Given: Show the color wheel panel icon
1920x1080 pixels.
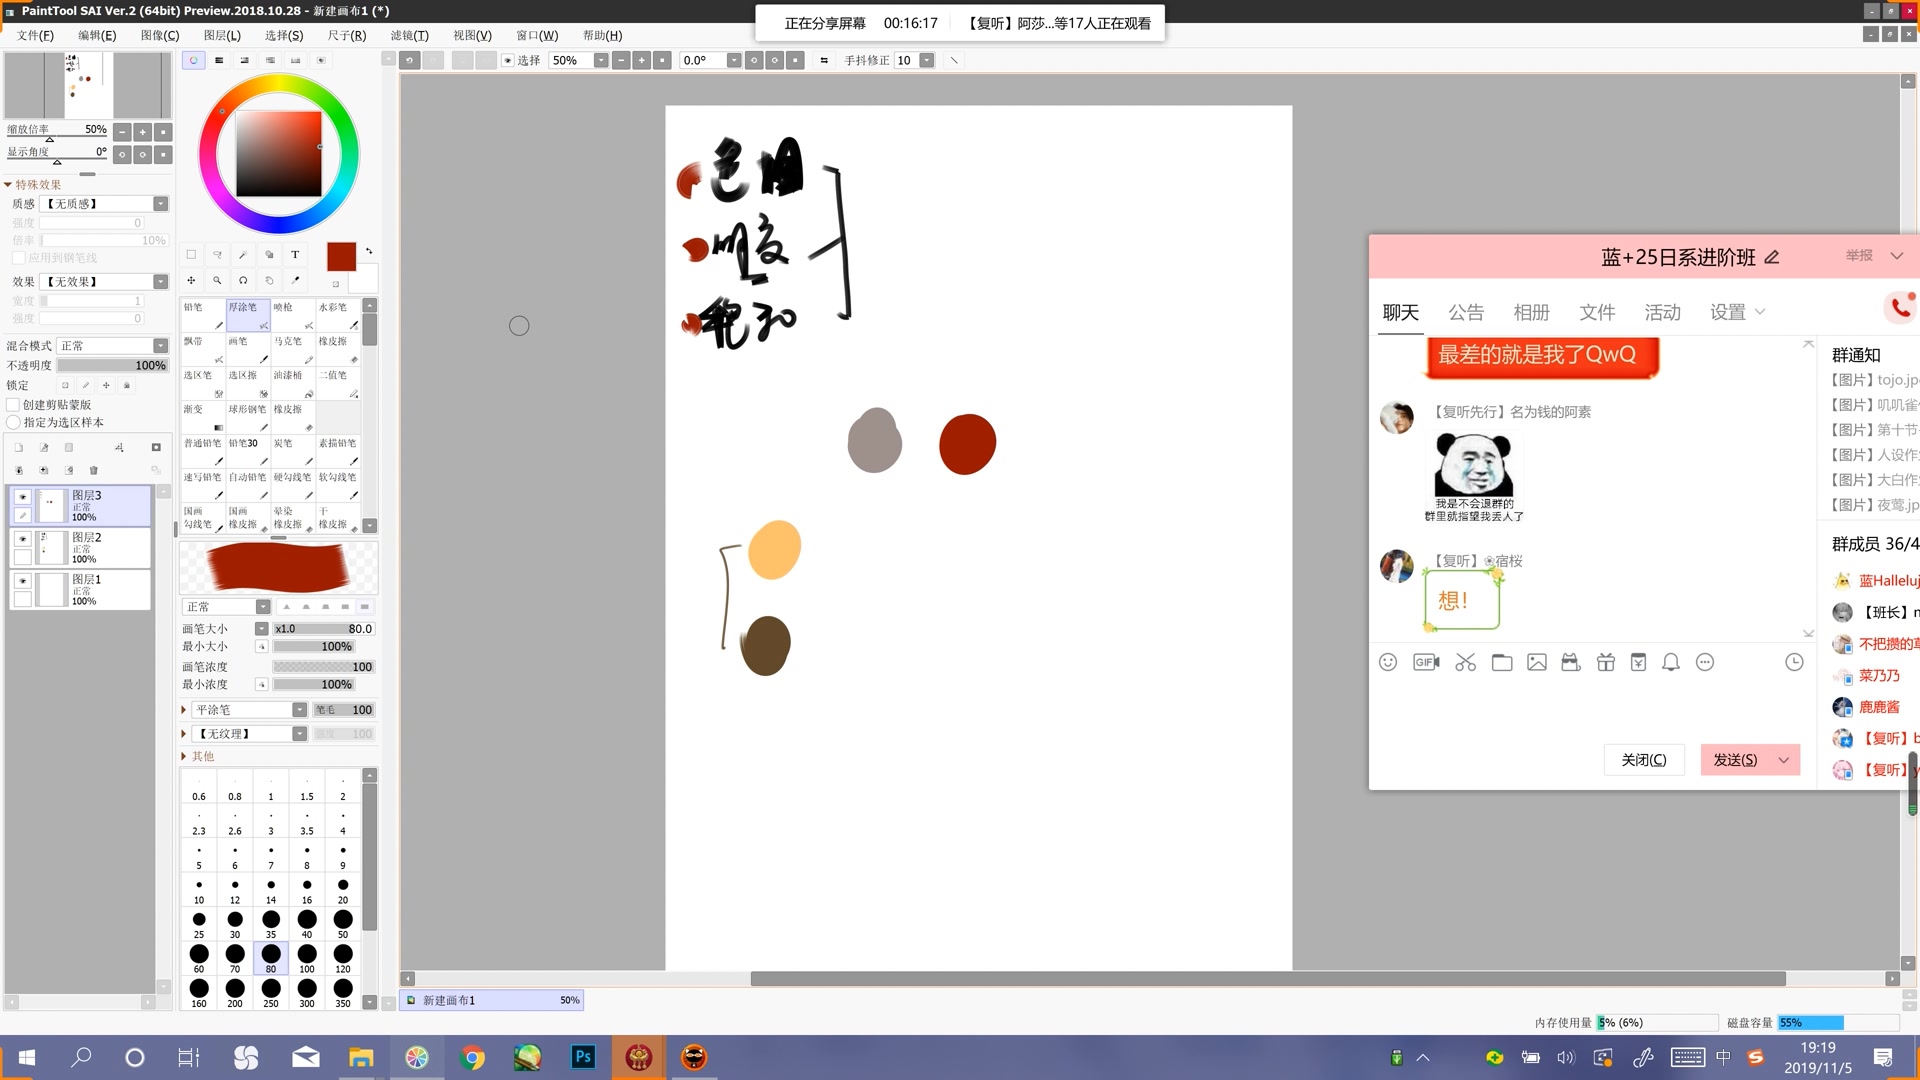Looking at the screenshot, I should click(193, 60).
